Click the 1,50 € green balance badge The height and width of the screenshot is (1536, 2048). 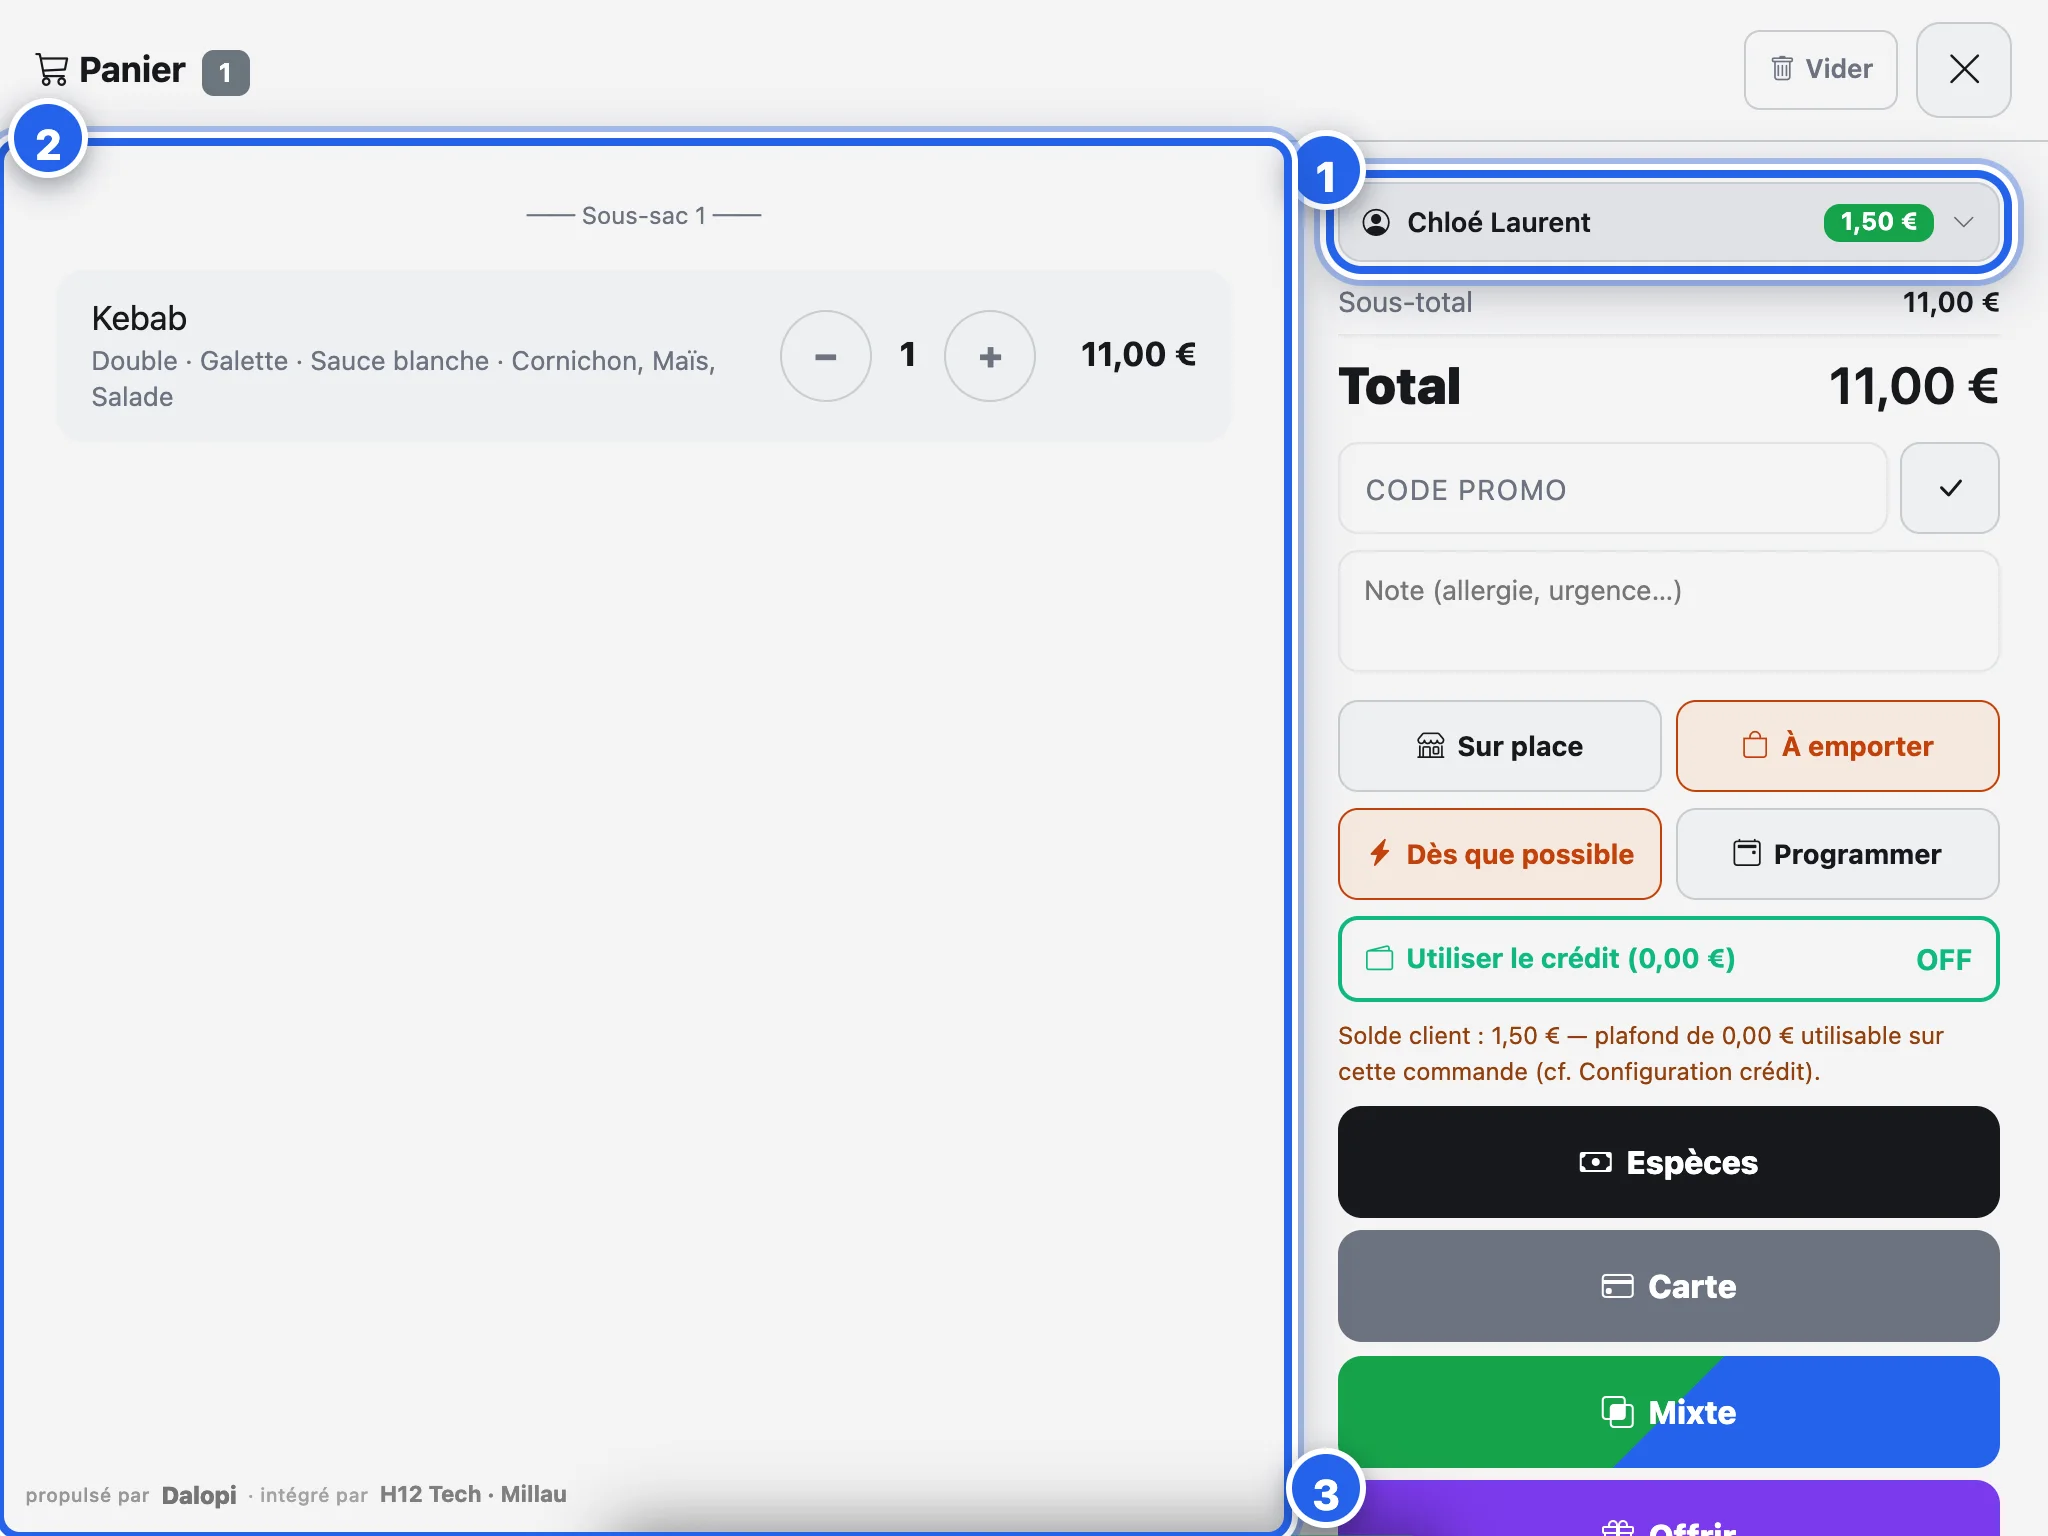pos(1878,222)
